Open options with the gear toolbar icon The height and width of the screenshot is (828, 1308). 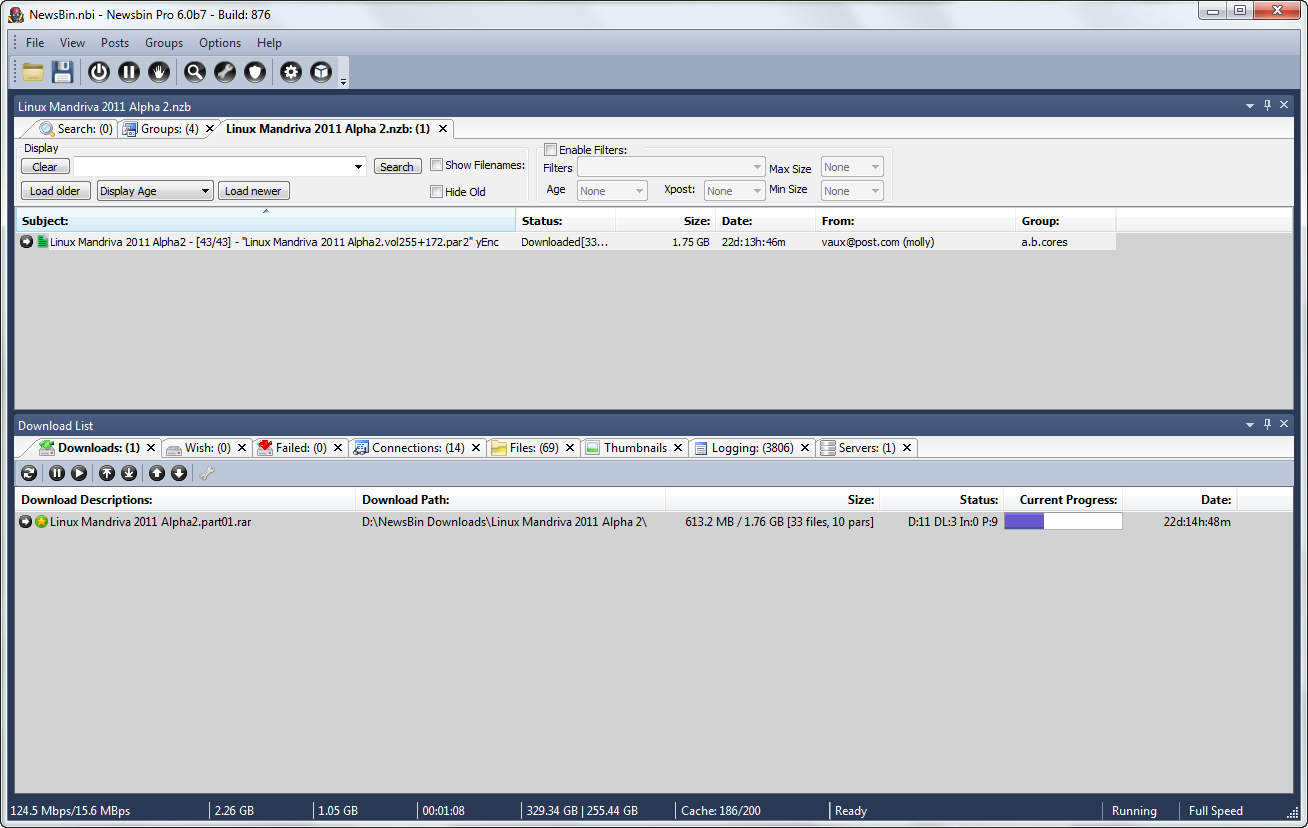click(x=291, y=72)
